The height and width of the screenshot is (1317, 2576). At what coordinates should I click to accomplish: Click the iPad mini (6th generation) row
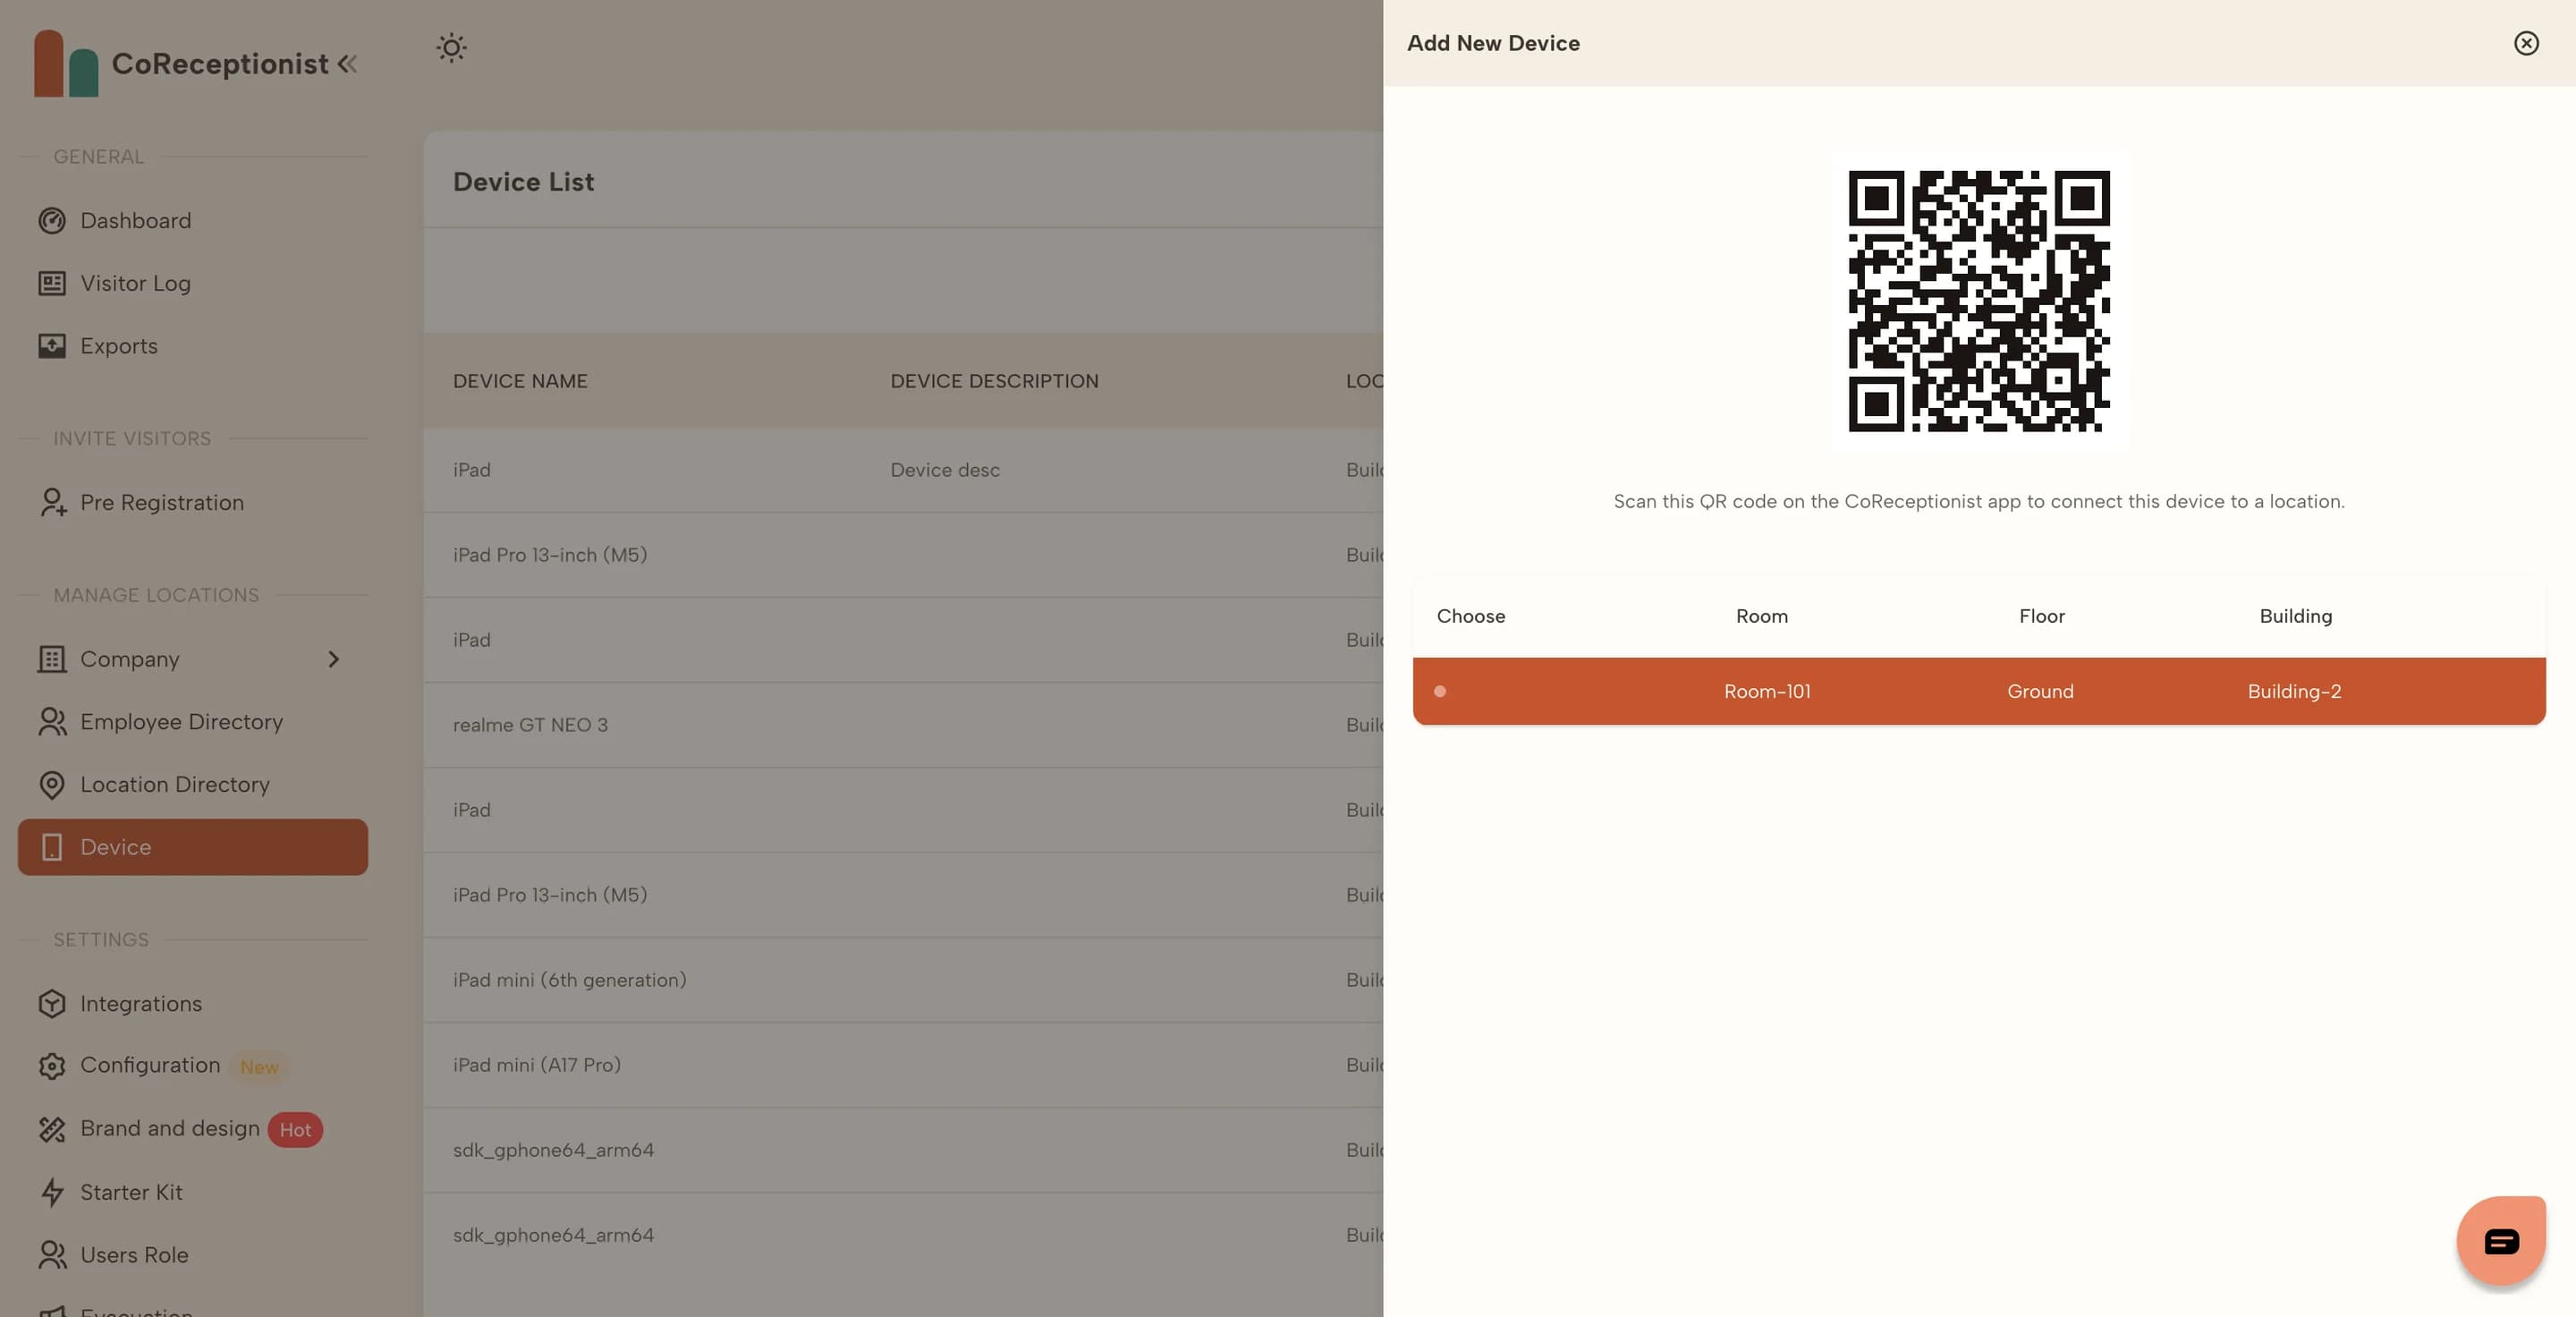[x=903, y=980]
